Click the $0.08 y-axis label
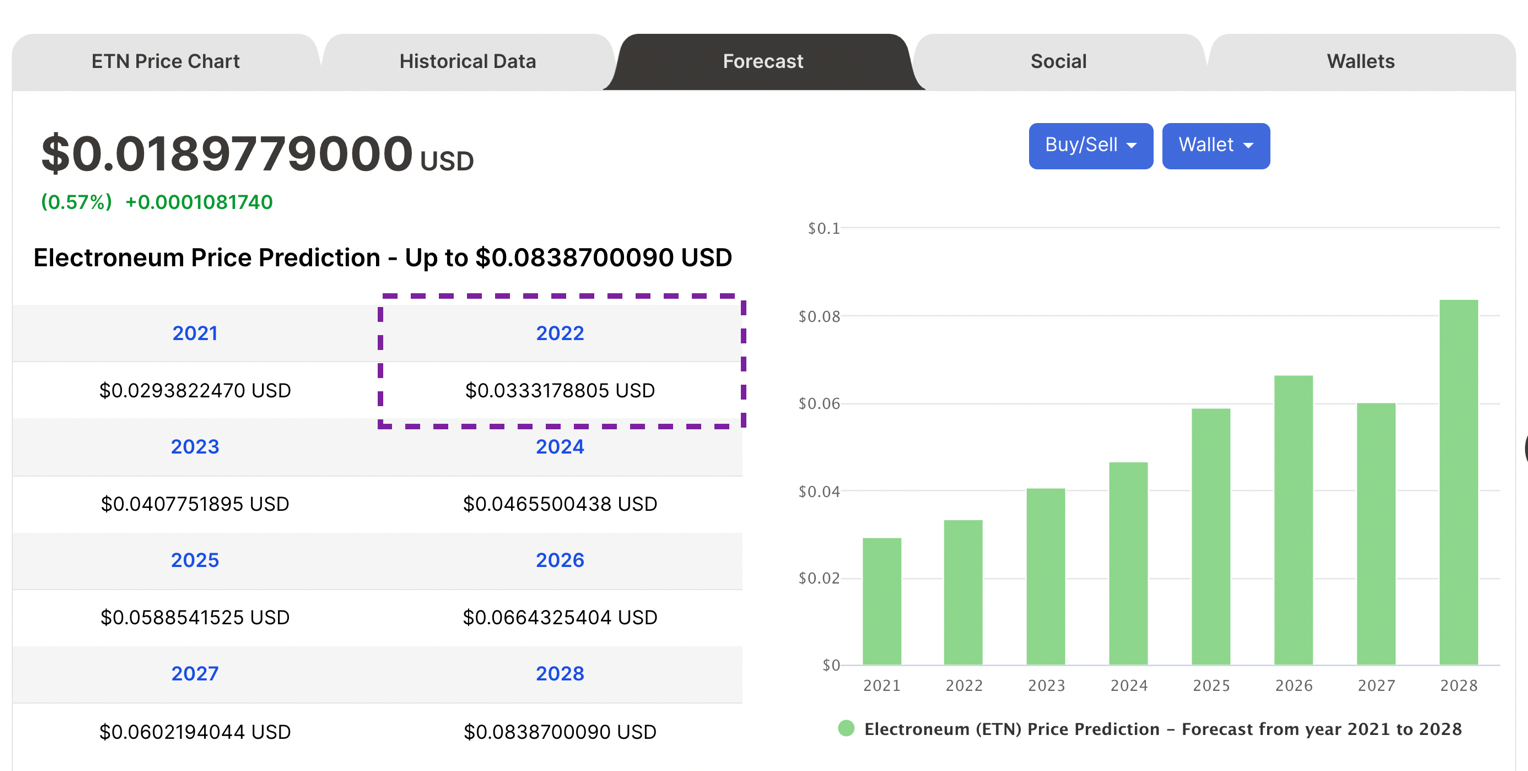1528x771 pixels. point(819,317)
